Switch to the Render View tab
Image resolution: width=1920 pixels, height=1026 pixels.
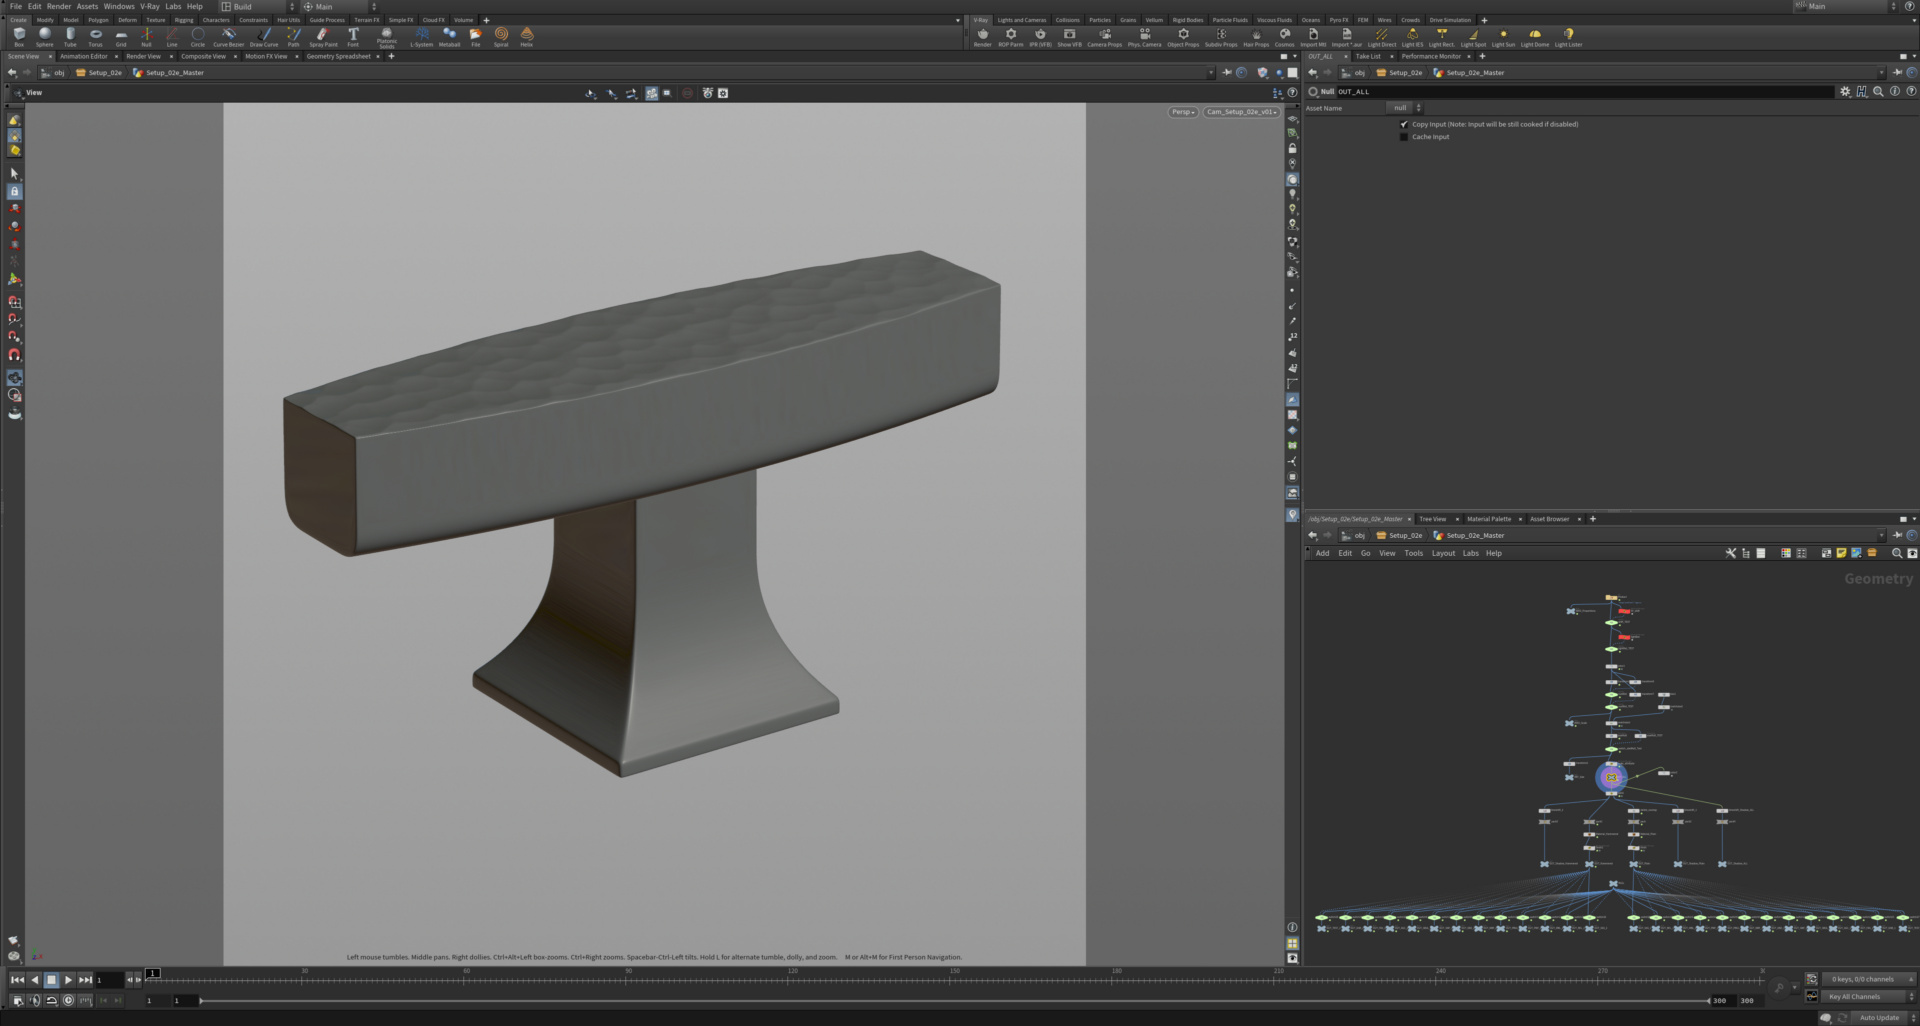pos(143,56)
